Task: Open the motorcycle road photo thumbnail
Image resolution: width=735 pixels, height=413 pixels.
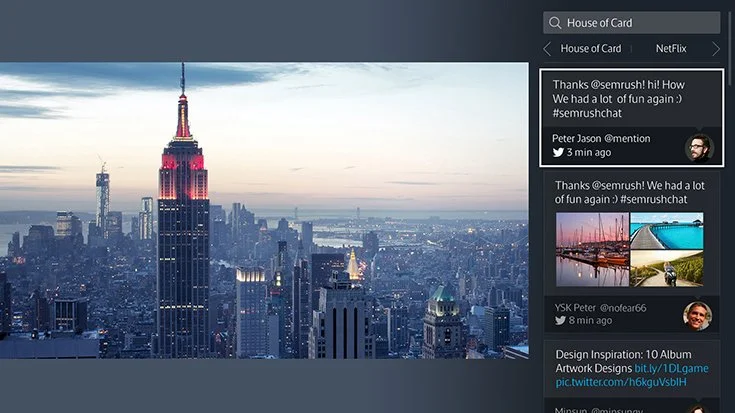Action: tap(667, 268)
